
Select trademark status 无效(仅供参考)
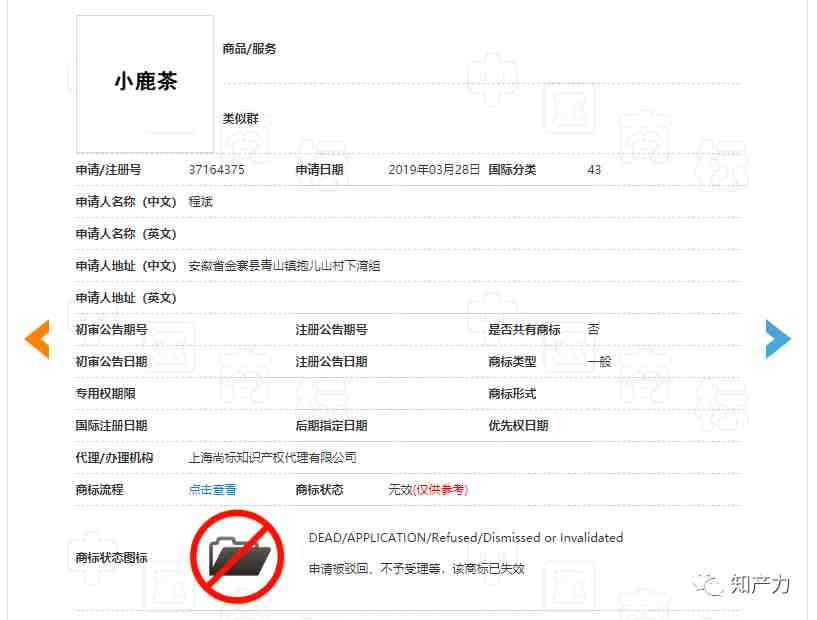[x=428, y=490]
